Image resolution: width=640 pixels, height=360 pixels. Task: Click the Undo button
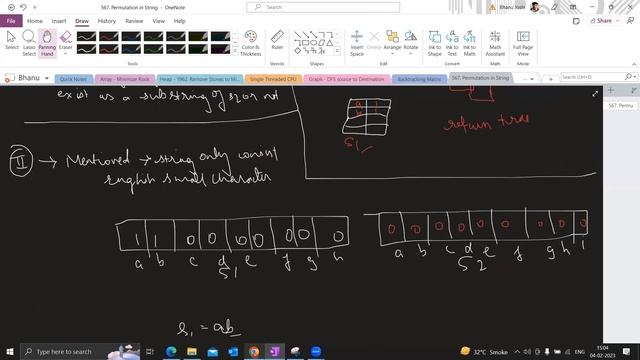[x=23, y=7]
